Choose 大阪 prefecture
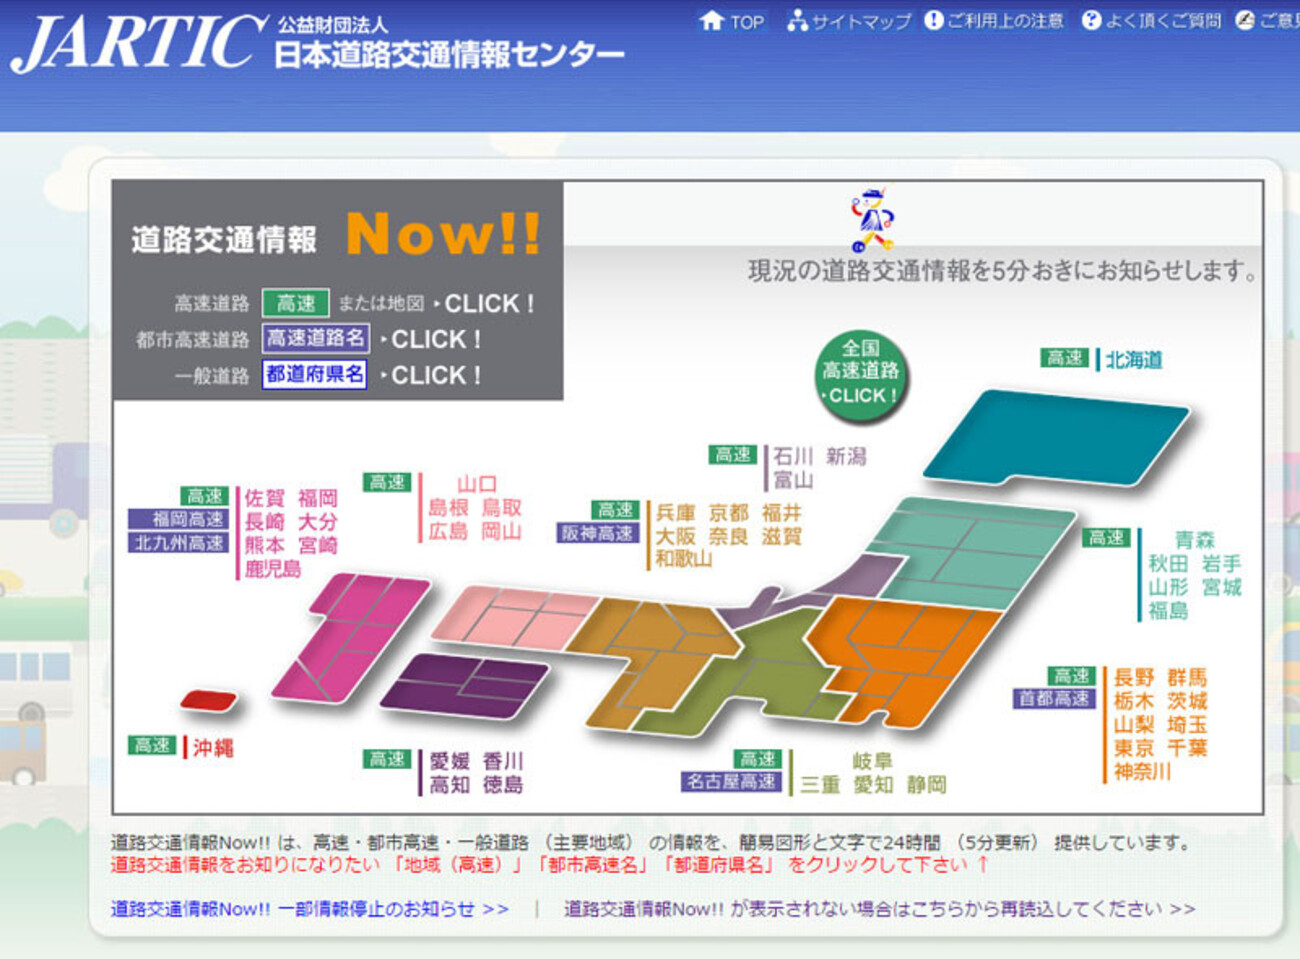The image size is (1300, 959). coord(676,536)
